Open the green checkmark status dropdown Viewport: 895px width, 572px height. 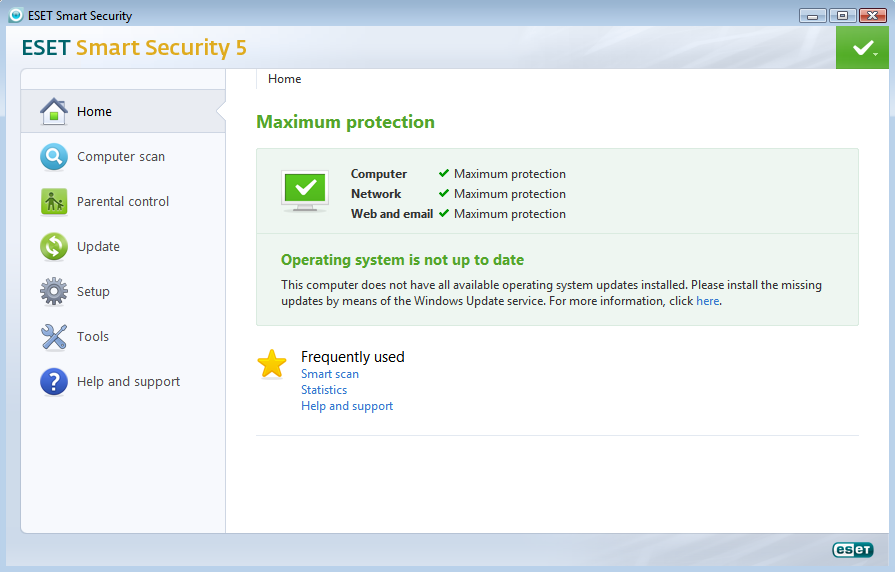tap(863, 48)
